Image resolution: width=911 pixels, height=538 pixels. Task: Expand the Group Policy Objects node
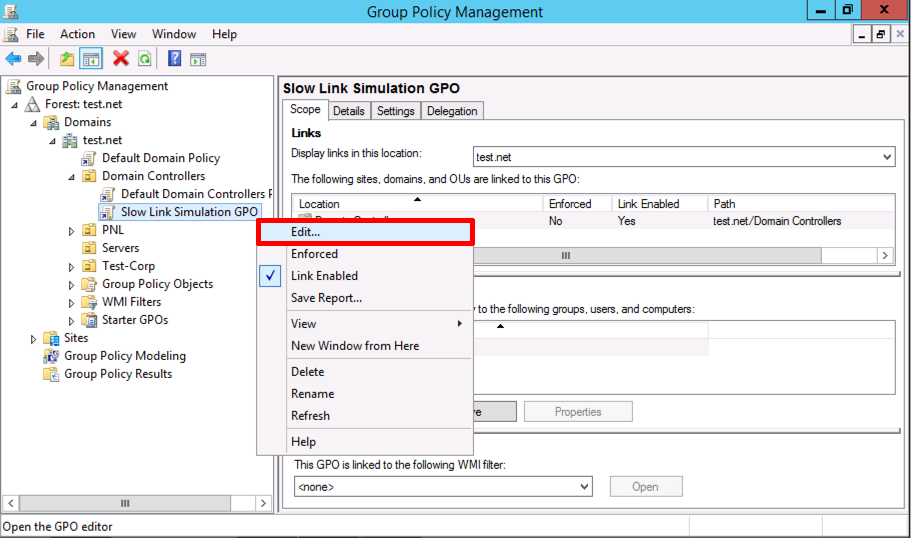click(71, 285)
